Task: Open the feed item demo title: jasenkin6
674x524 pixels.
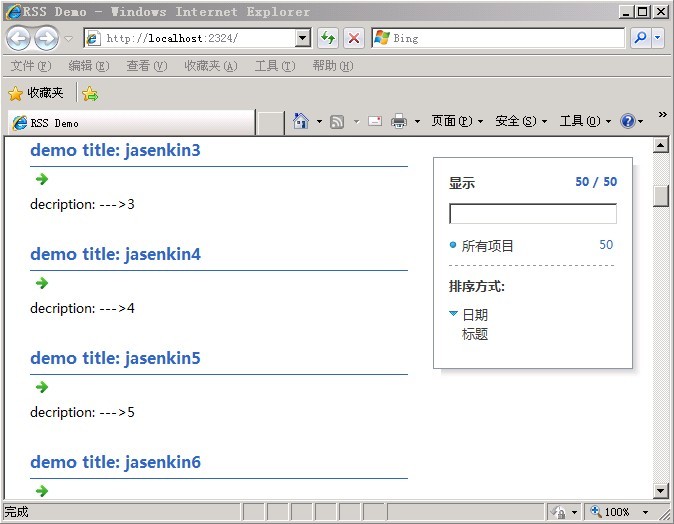Action: point(115,463)
